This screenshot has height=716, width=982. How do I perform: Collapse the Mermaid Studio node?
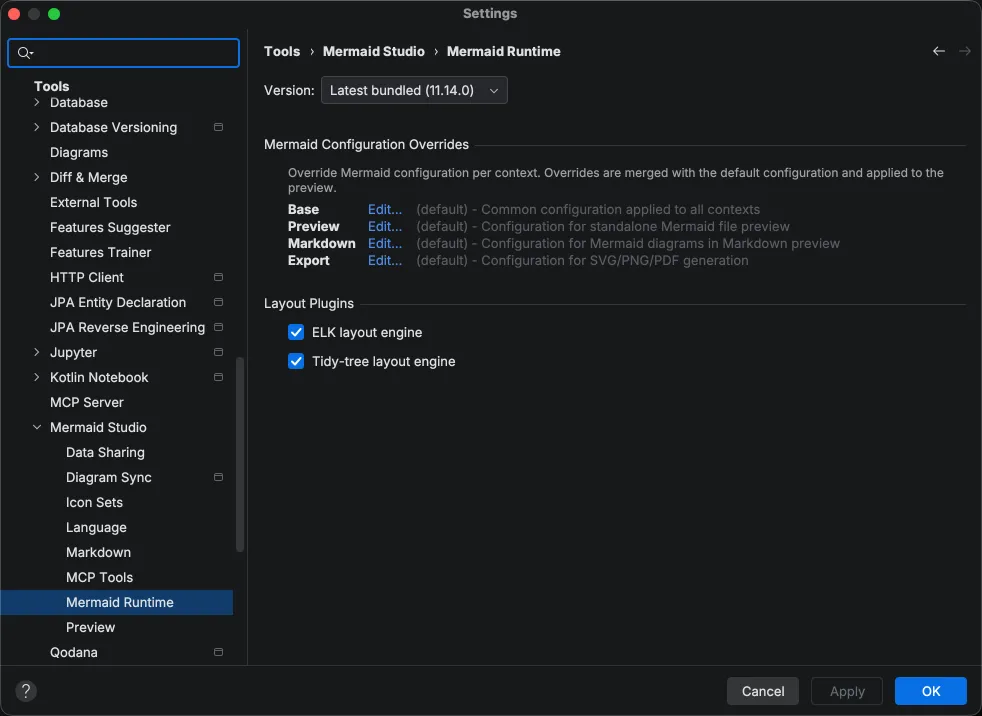coord(36,427)
